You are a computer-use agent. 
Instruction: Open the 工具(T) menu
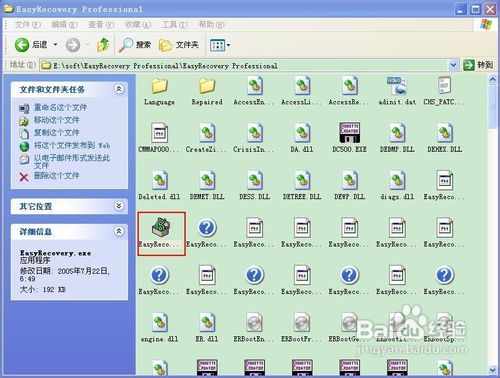(175, 25)
